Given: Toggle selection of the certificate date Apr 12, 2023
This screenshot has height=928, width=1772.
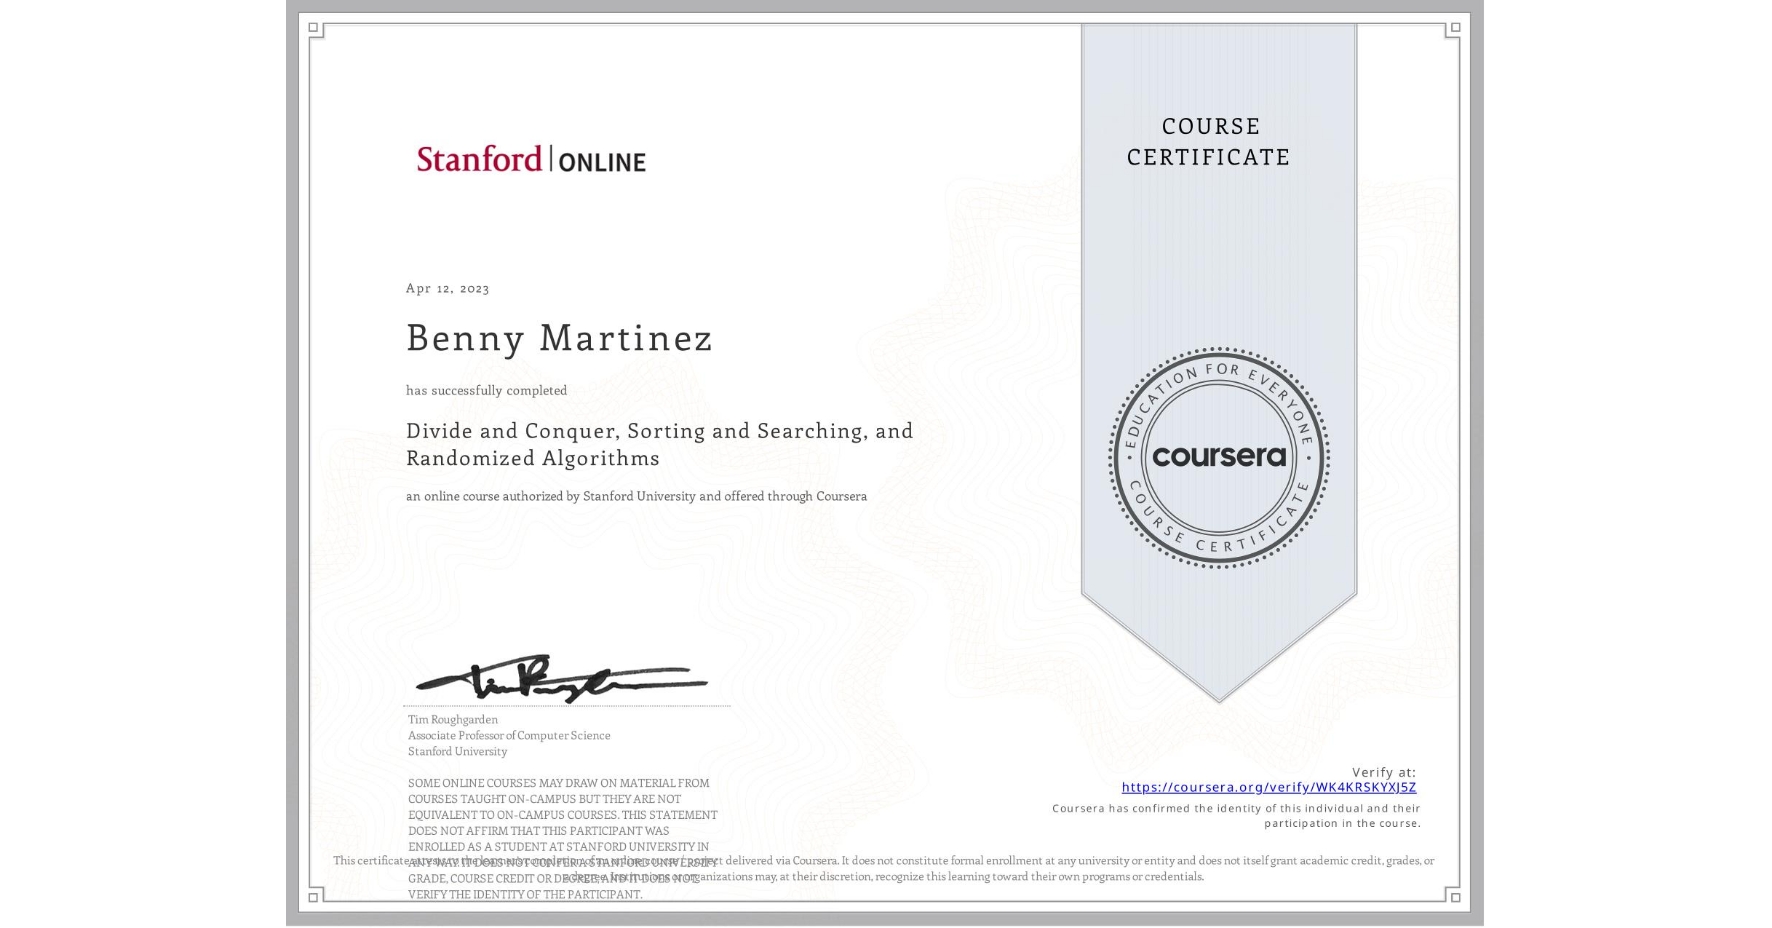Looking at the screenshot, I should coord(447,288).
